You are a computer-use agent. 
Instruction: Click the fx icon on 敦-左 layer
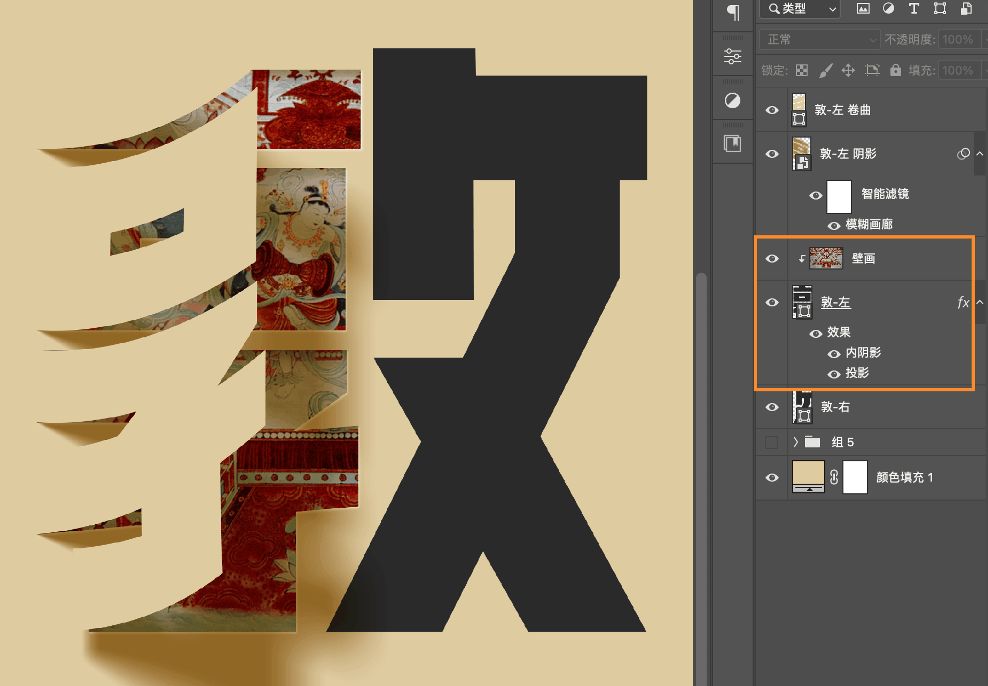pos(963,302)
